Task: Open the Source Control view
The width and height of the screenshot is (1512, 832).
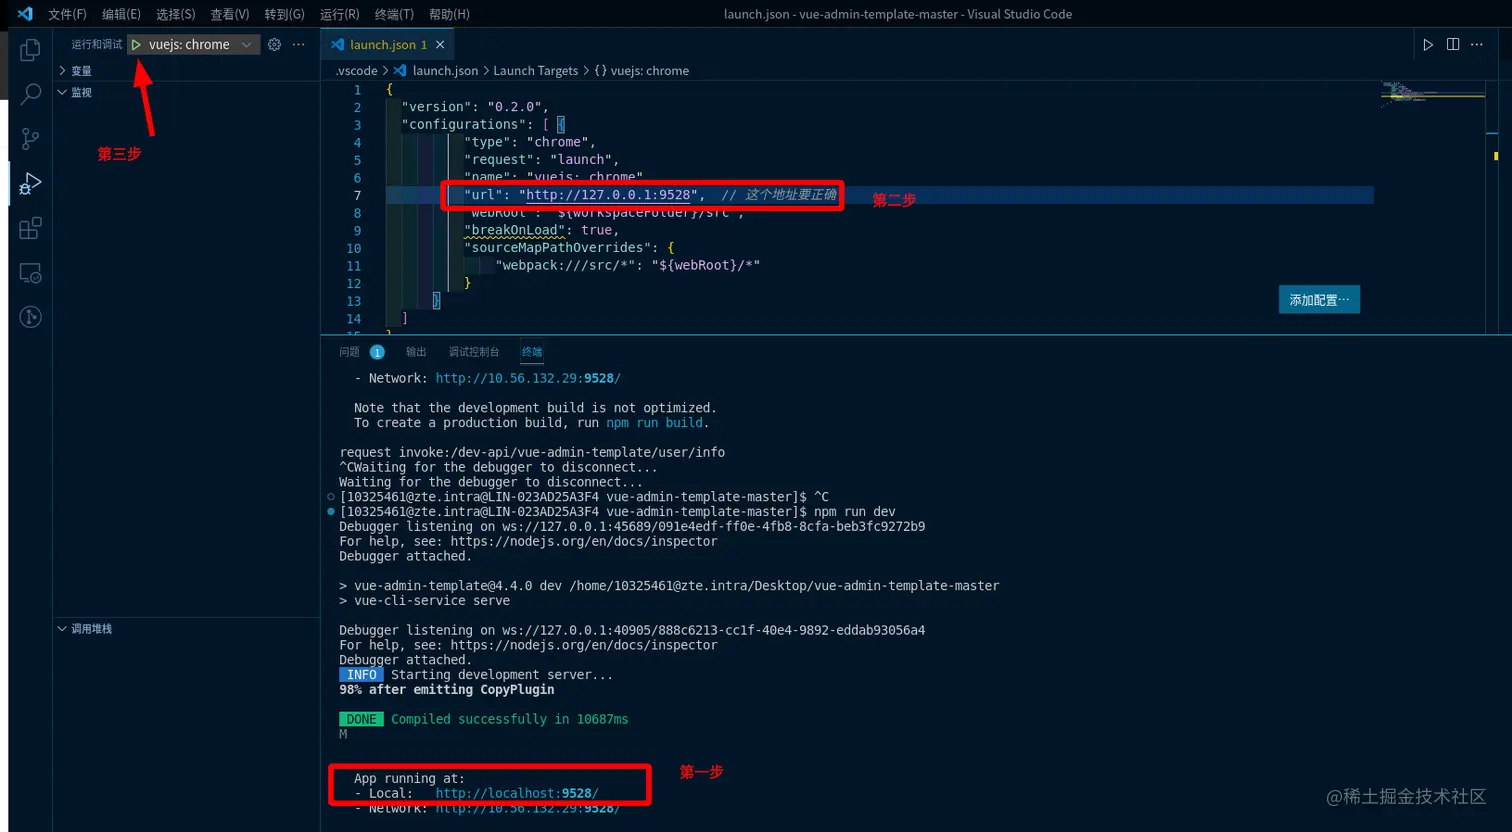Action: 30,139
